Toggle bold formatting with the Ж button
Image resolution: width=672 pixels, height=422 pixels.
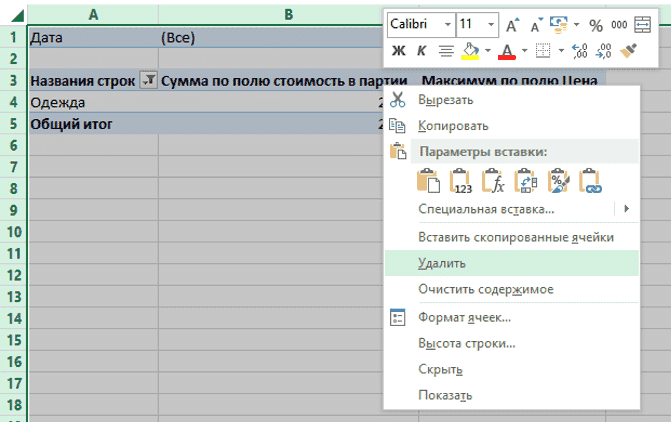click(398, 50)
